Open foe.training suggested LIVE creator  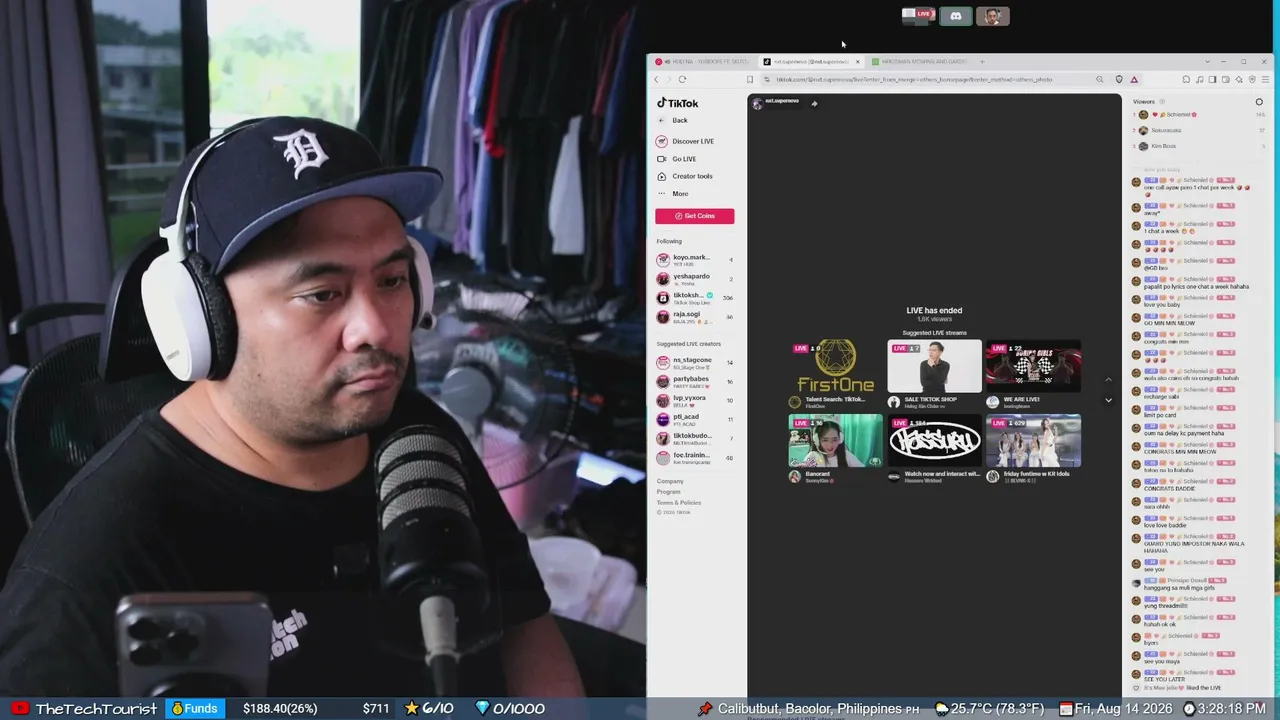coord(695,457)
